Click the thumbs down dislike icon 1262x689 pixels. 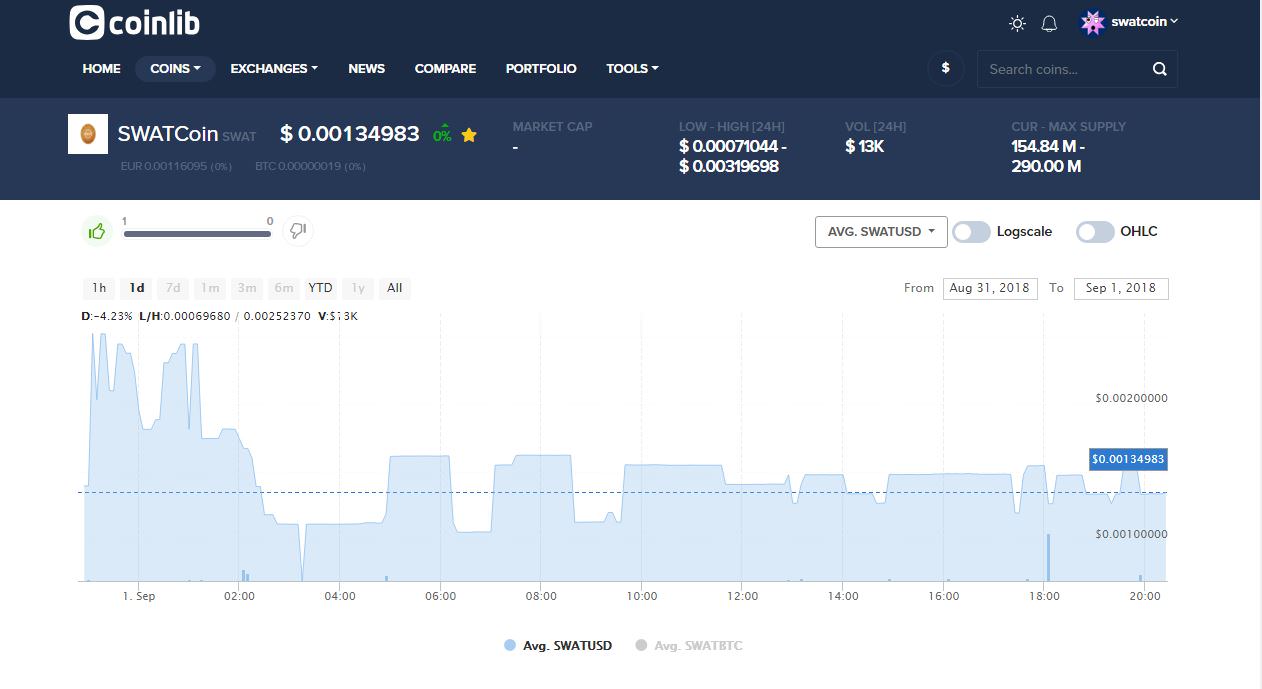[297, 231]
